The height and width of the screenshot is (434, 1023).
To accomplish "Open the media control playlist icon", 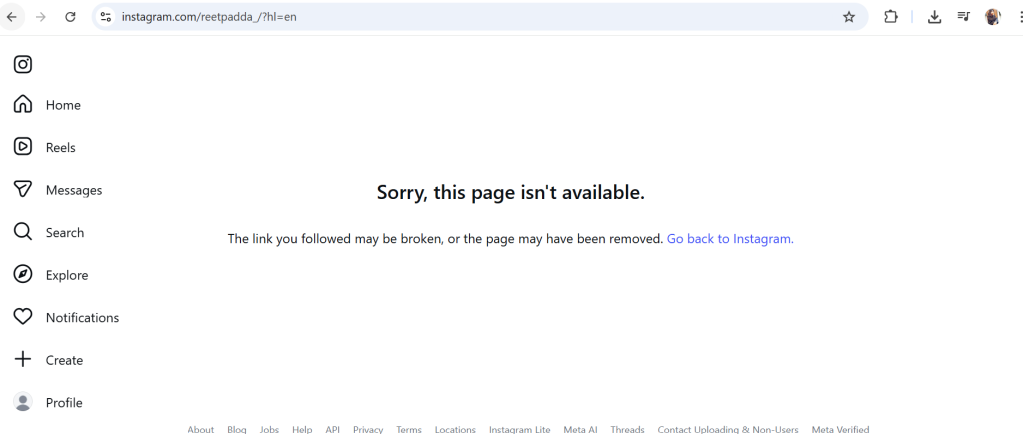I will pos(964,16).
